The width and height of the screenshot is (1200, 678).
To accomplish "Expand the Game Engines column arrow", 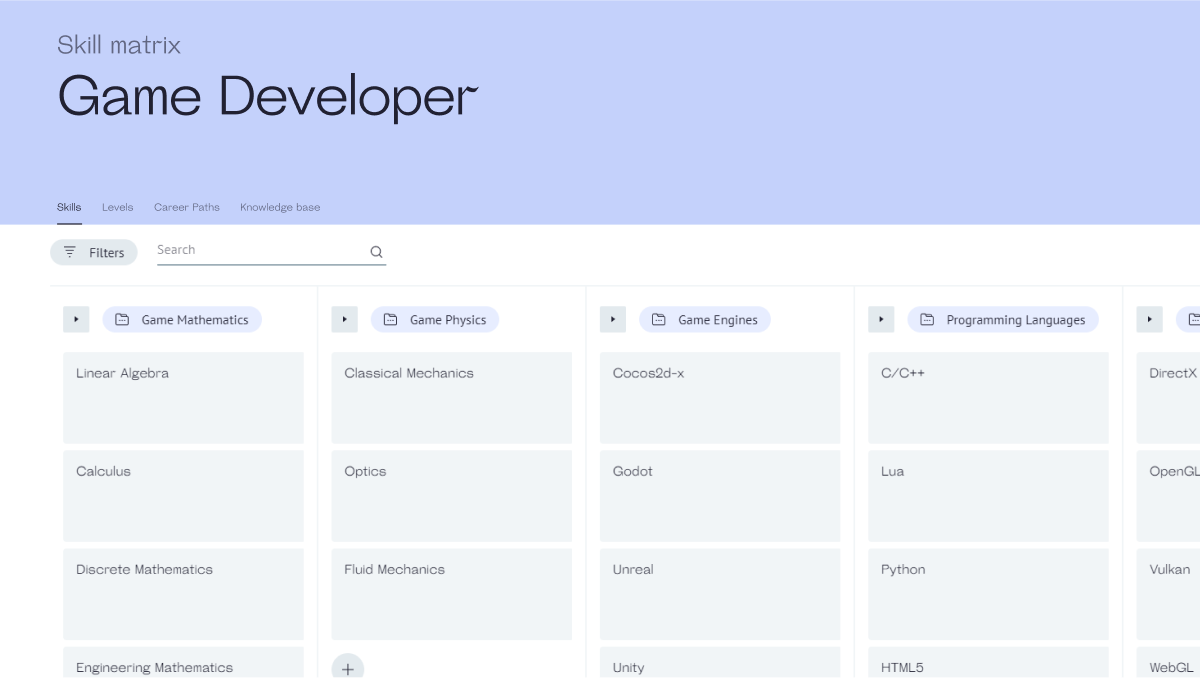I will [613, 320].
